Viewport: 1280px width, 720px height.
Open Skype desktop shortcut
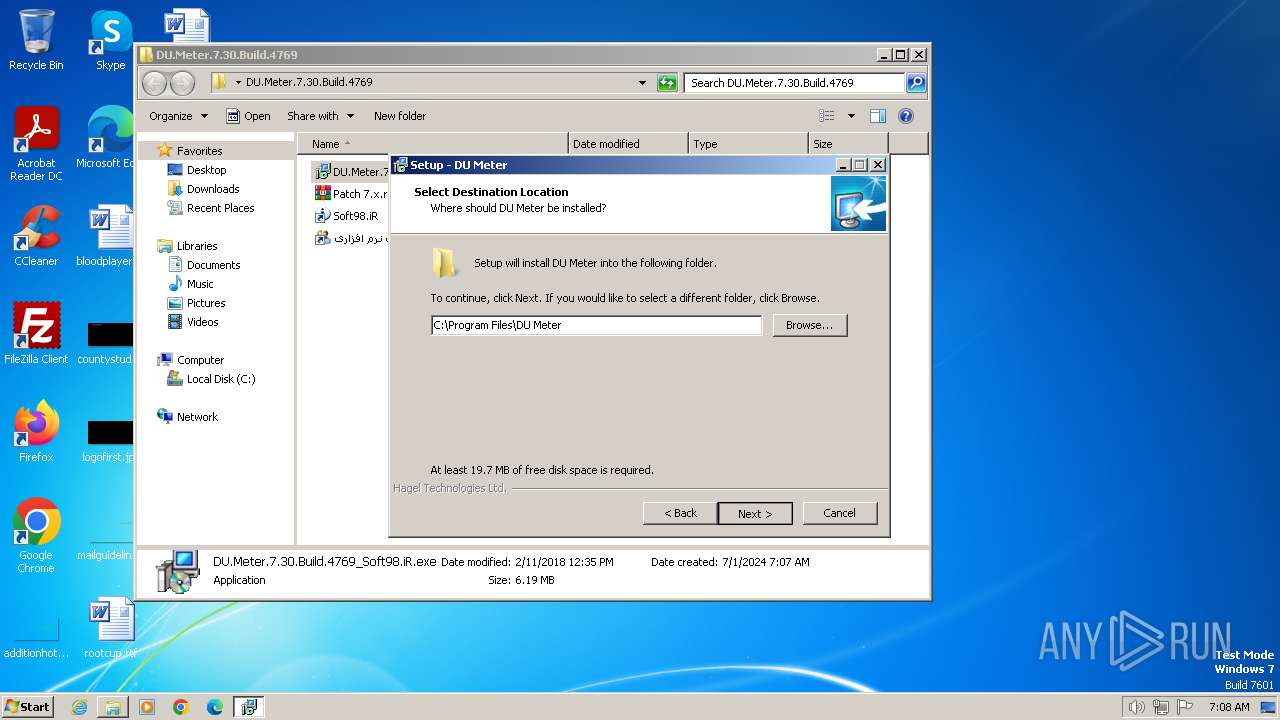click(110, 40)
